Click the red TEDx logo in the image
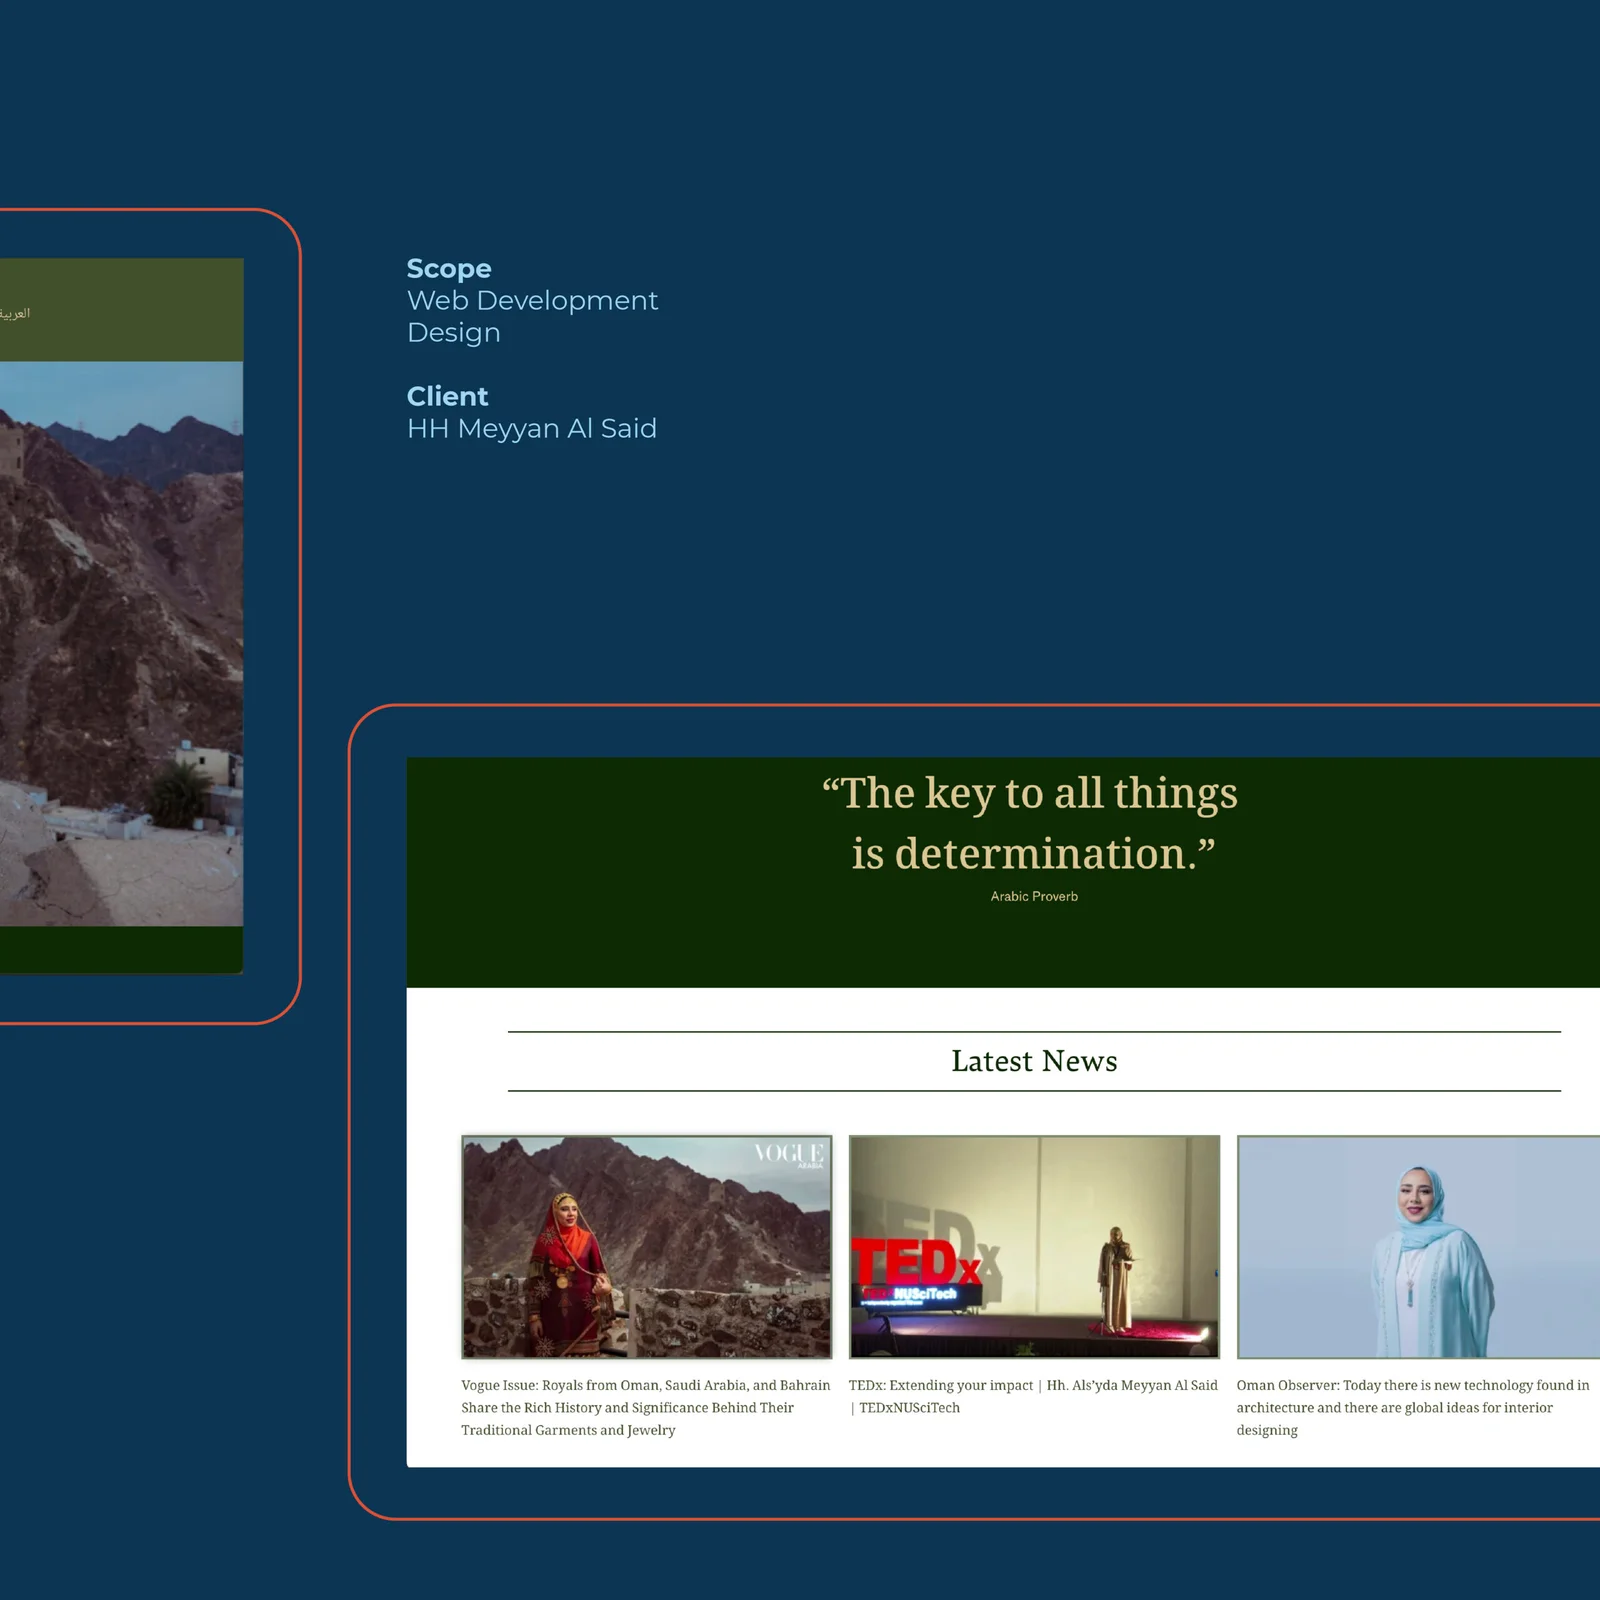This screenshot has height=1600, width=1600. pyautogui.click(x=914, y=1262)
